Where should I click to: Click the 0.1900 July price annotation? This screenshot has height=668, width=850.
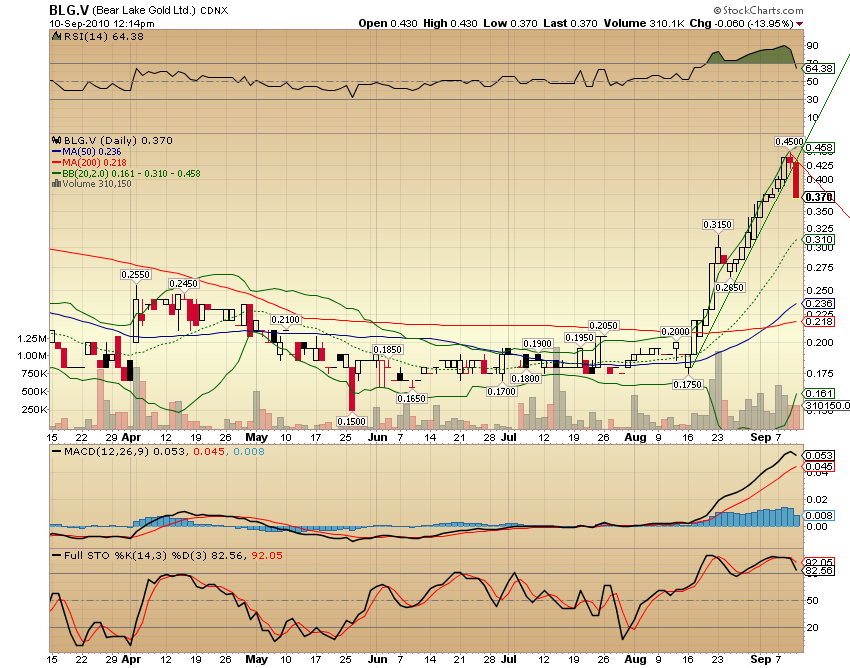(x=537, y=344)
